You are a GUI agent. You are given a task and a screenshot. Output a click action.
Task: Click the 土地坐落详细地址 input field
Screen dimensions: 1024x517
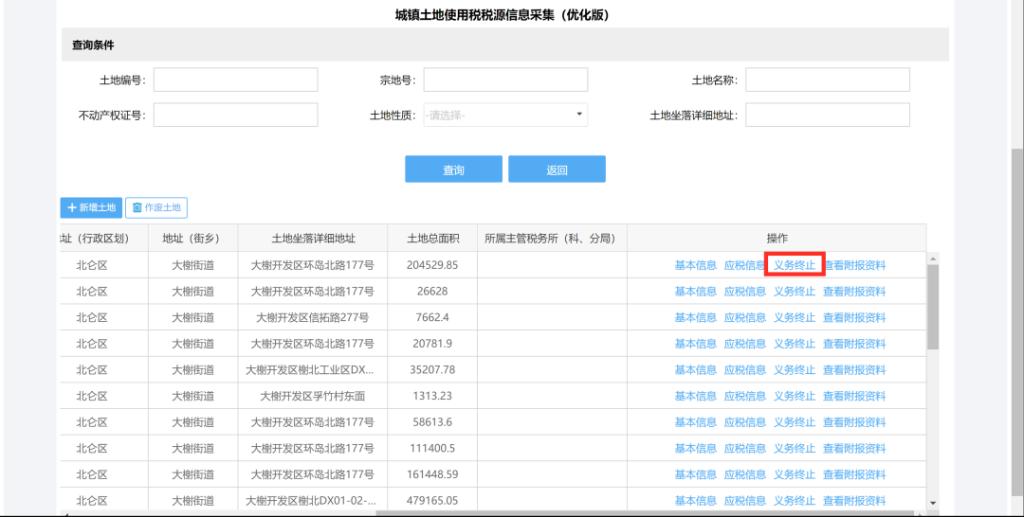(x=827, y=115)
